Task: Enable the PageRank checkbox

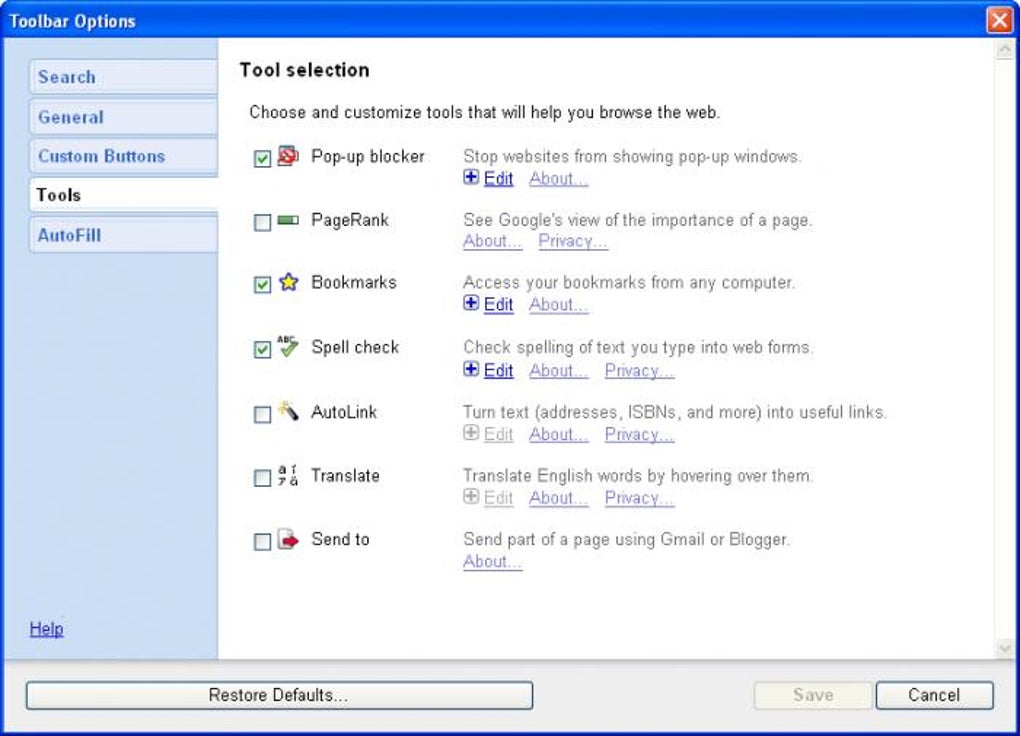Action: pos(262,223)
